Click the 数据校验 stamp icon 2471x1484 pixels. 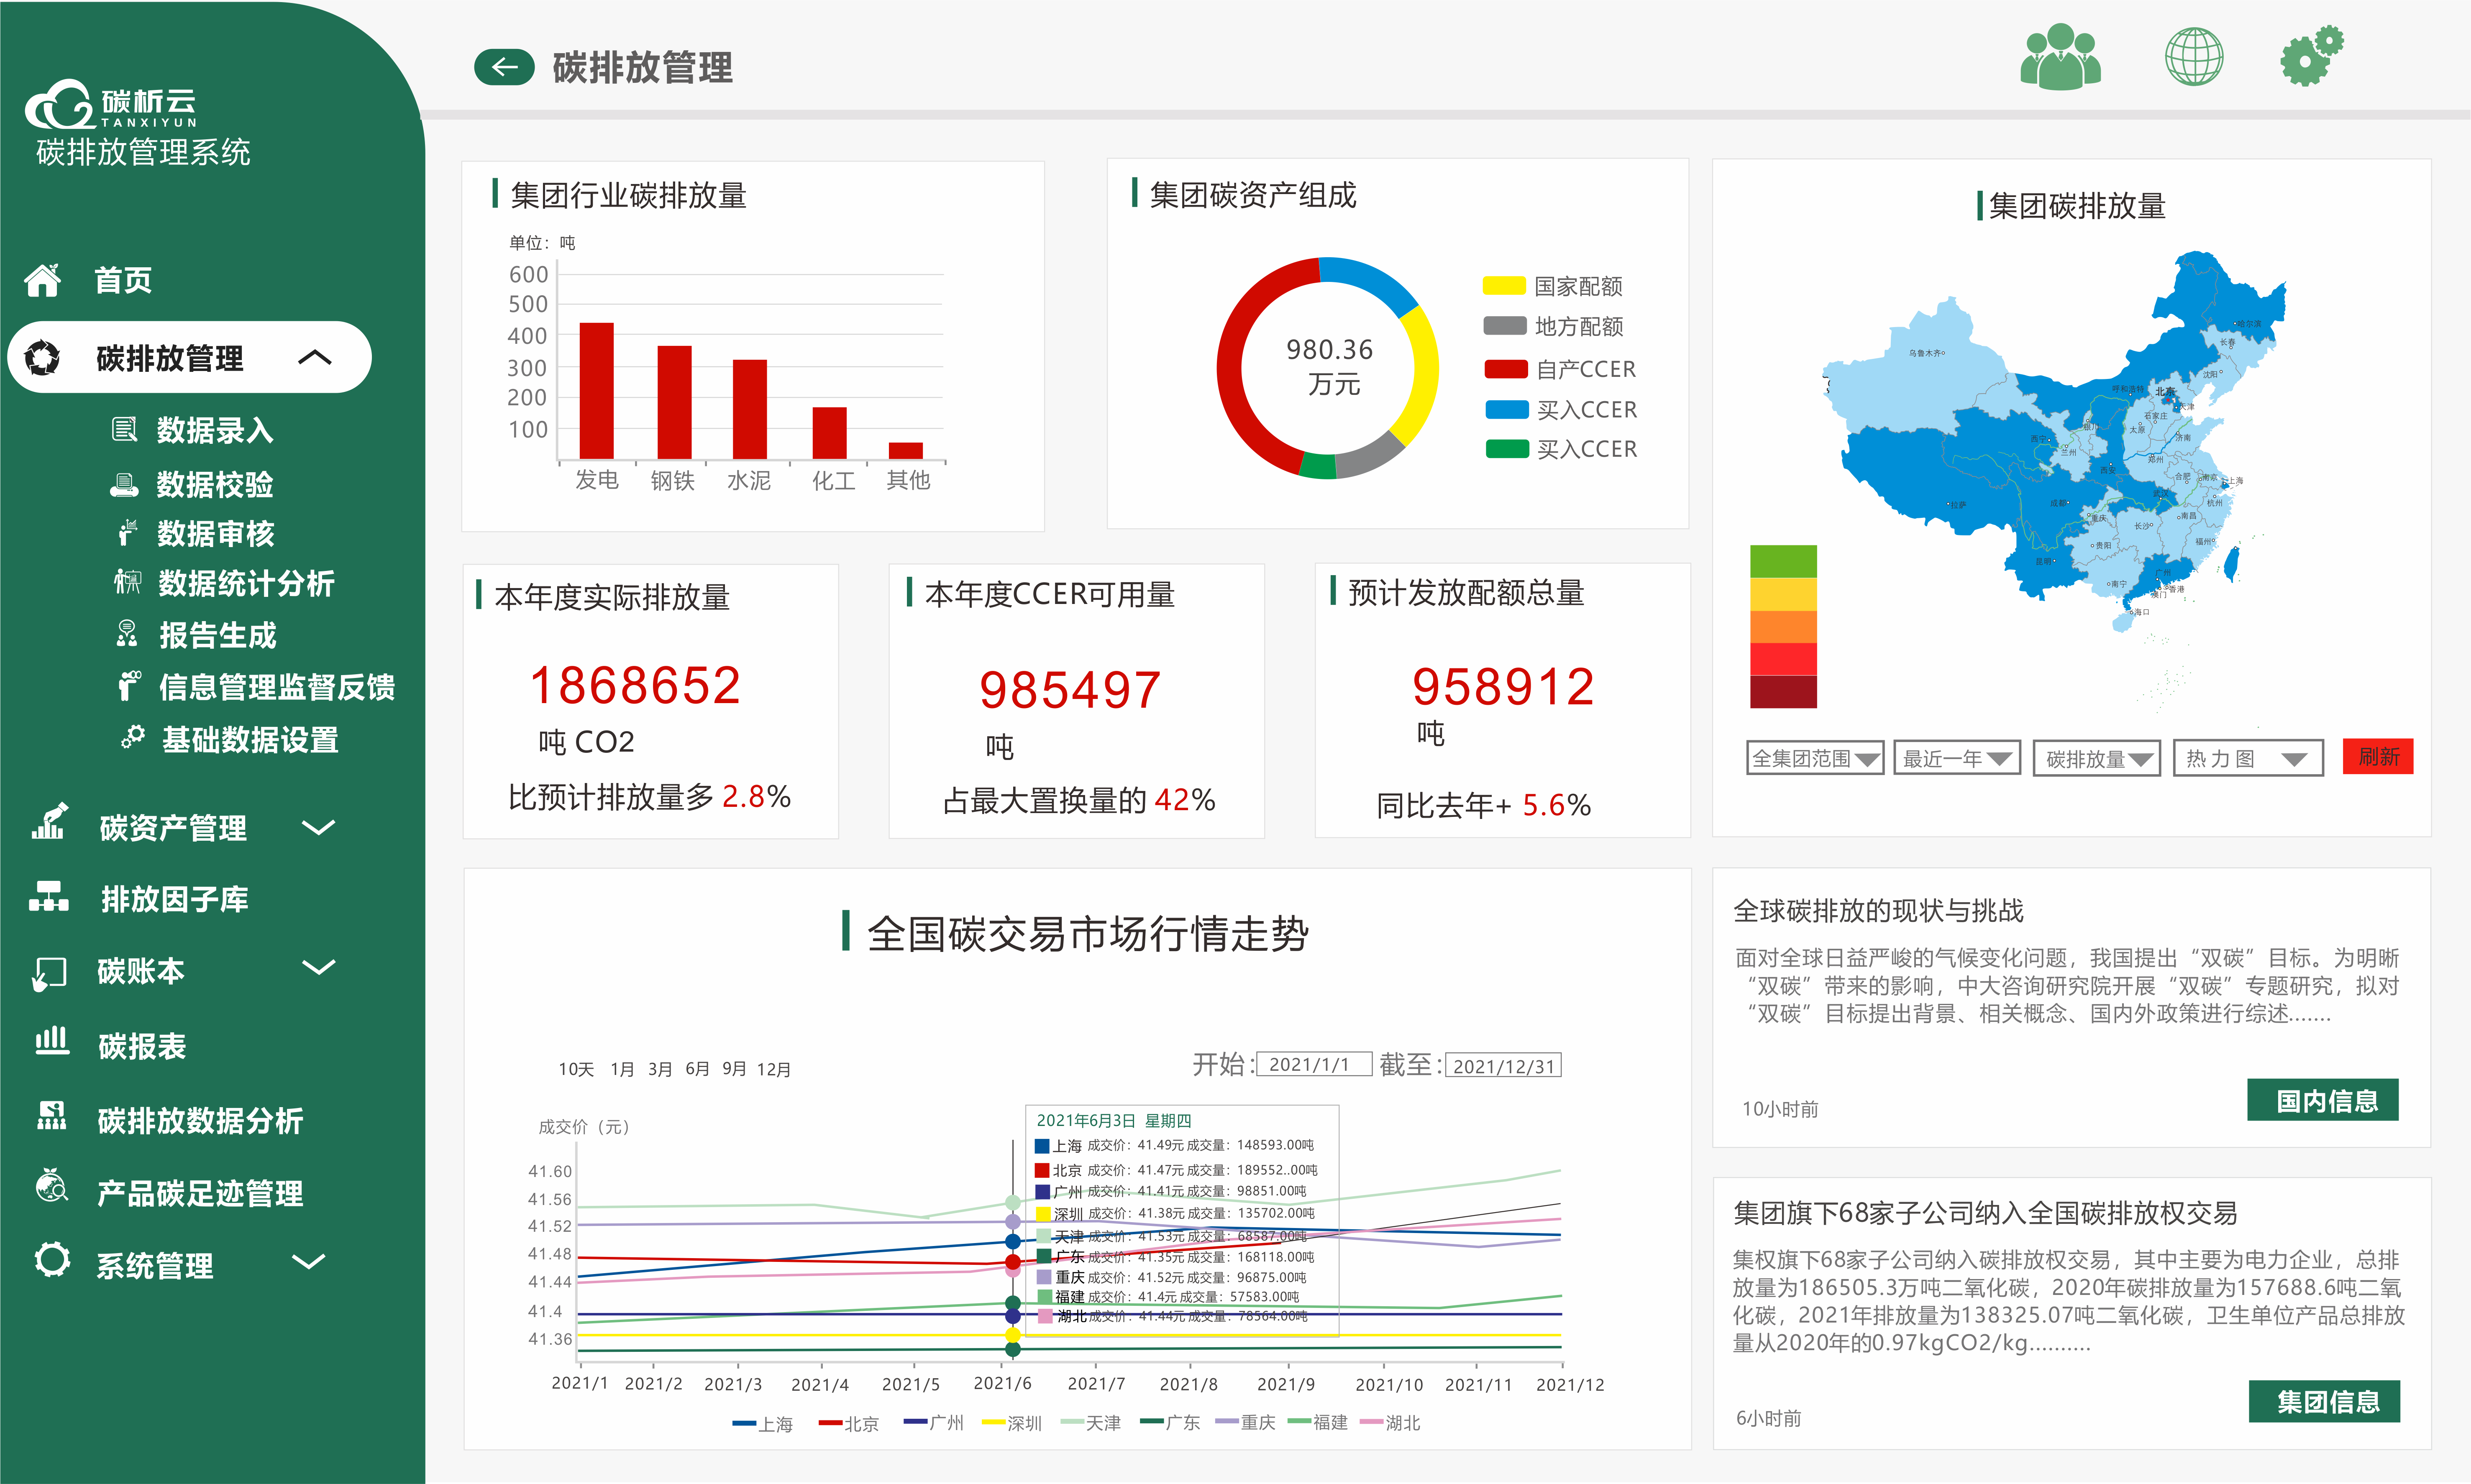[124, 485]
